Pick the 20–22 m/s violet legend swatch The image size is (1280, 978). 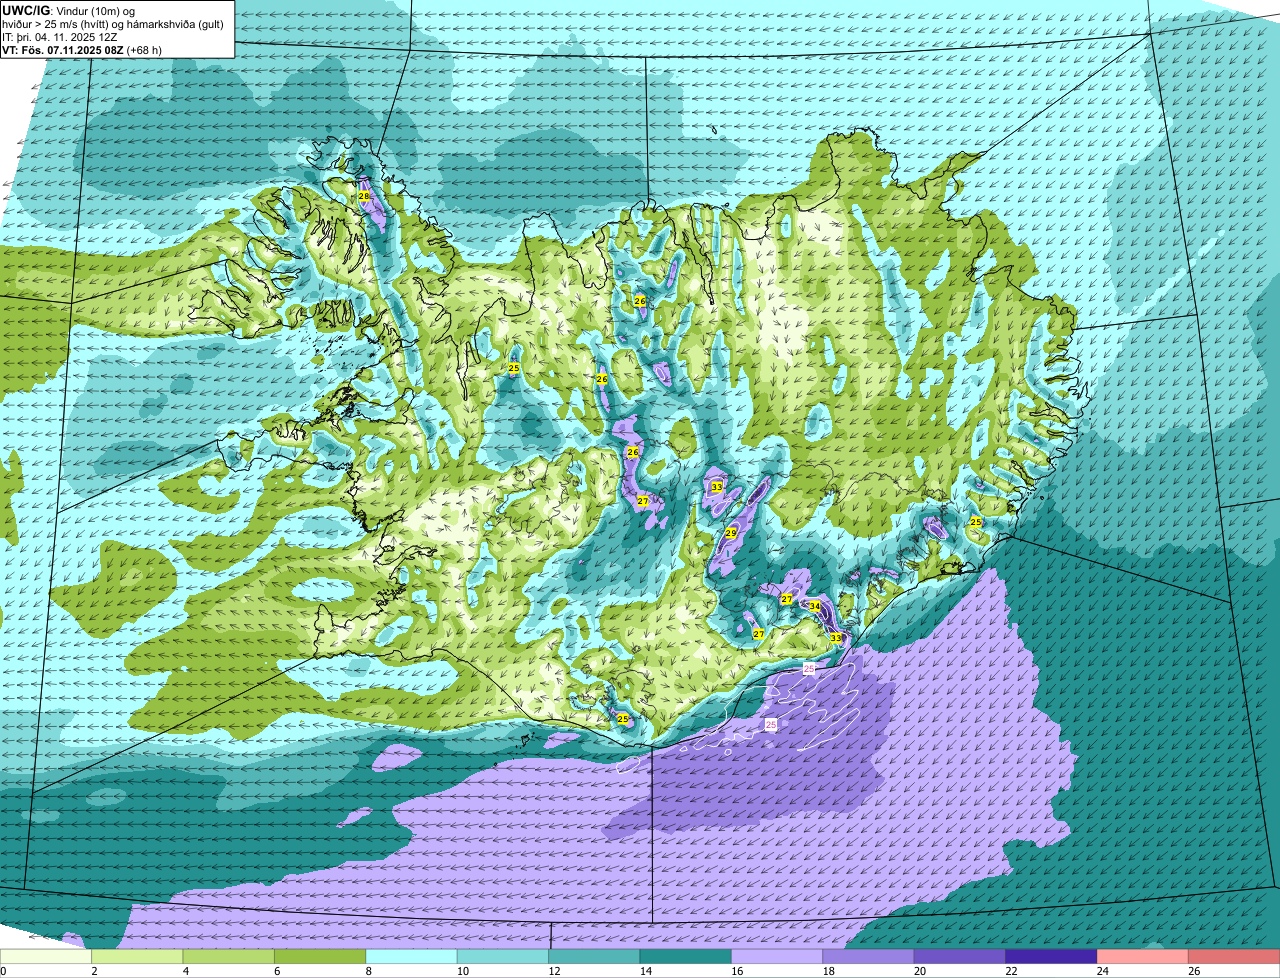tap(959, 956)
